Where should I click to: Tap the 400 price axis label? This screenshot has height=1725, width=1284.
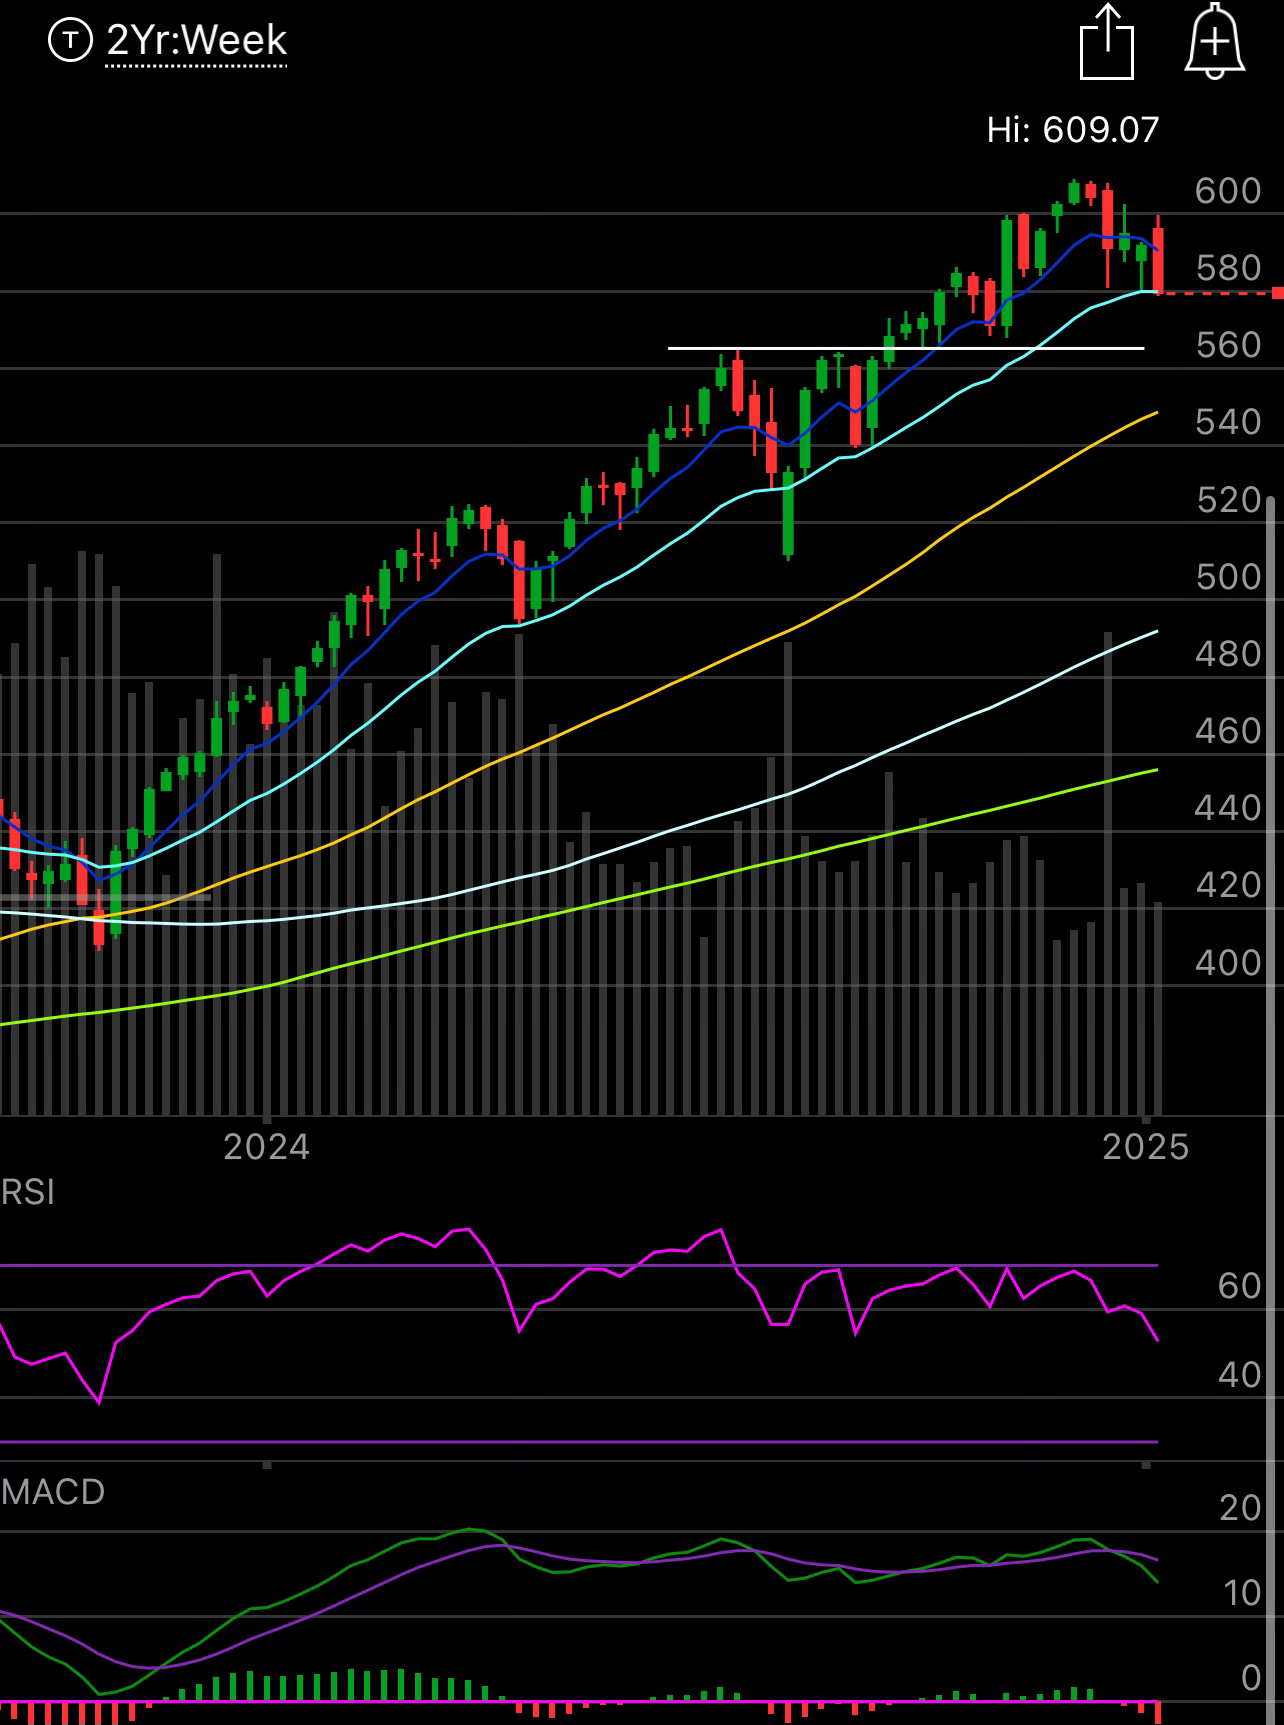[1228, 963]
